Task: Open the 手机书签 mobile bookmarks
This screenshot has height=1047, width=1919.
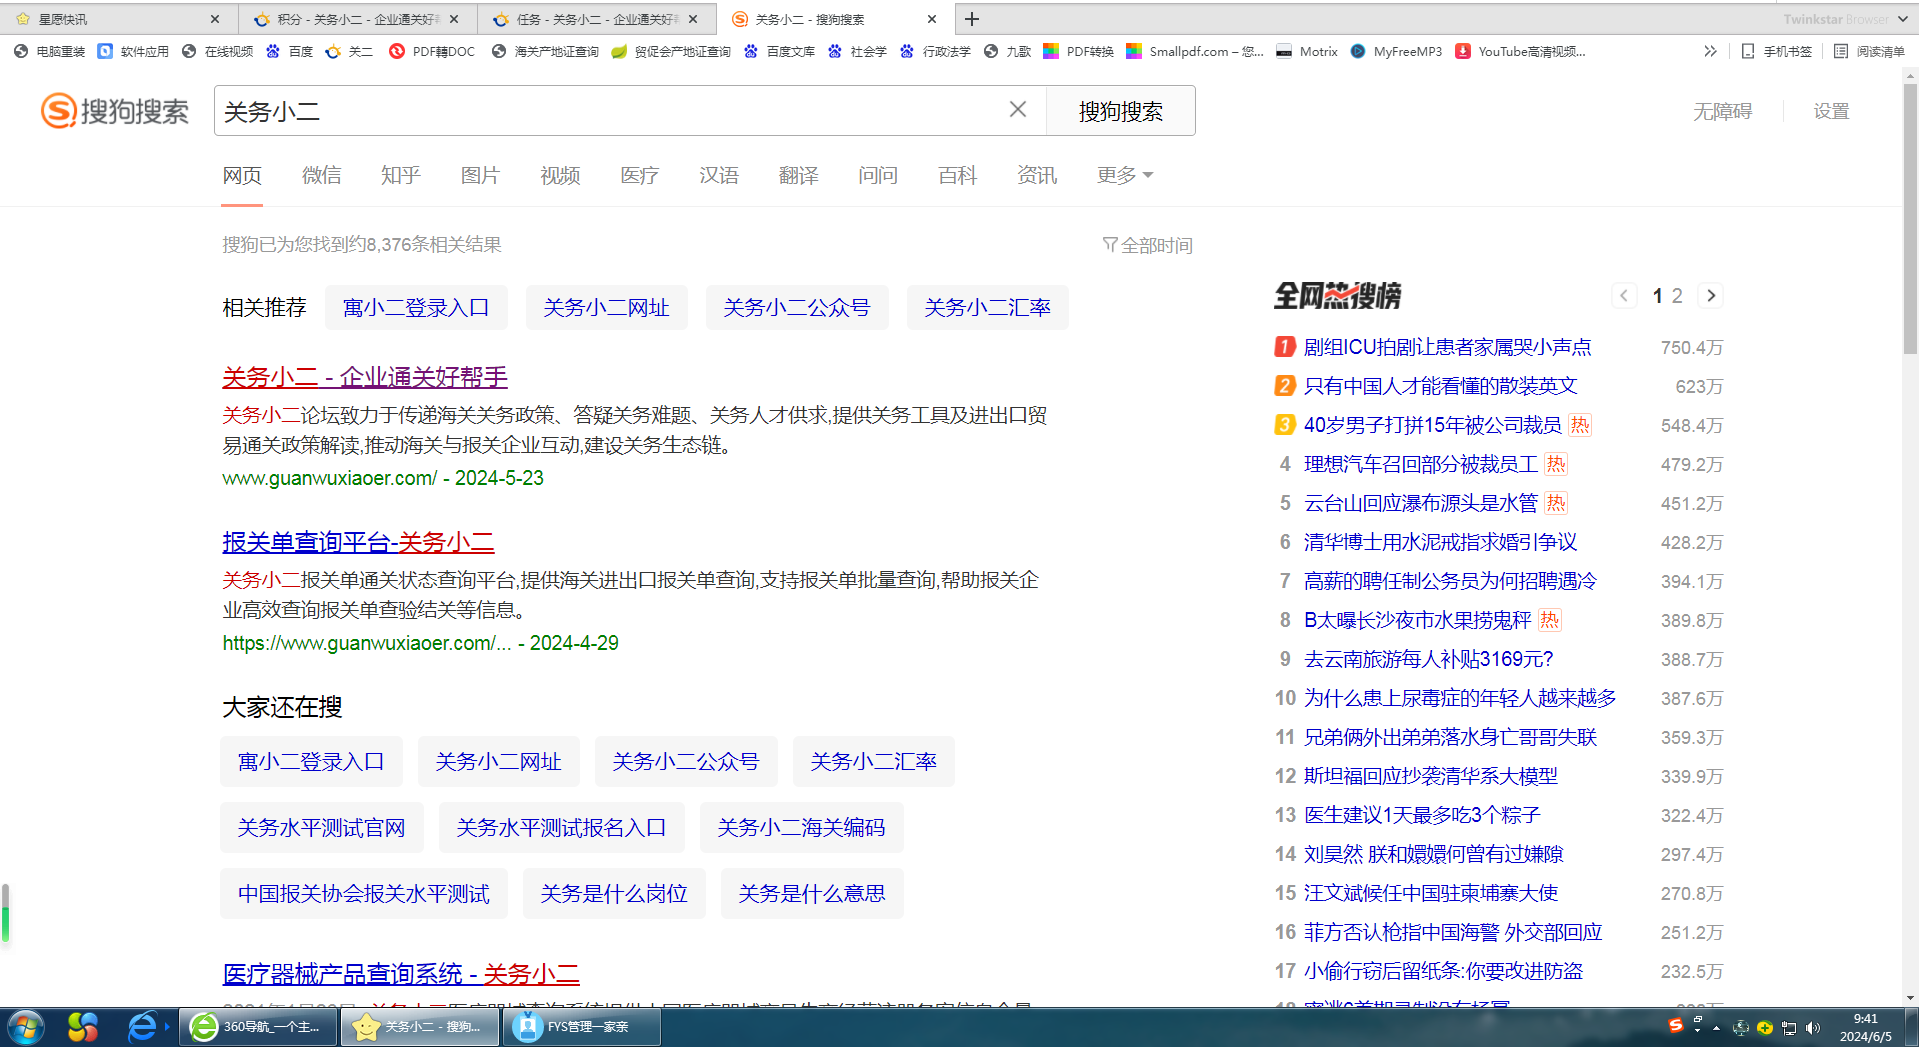Action: 1776,51
